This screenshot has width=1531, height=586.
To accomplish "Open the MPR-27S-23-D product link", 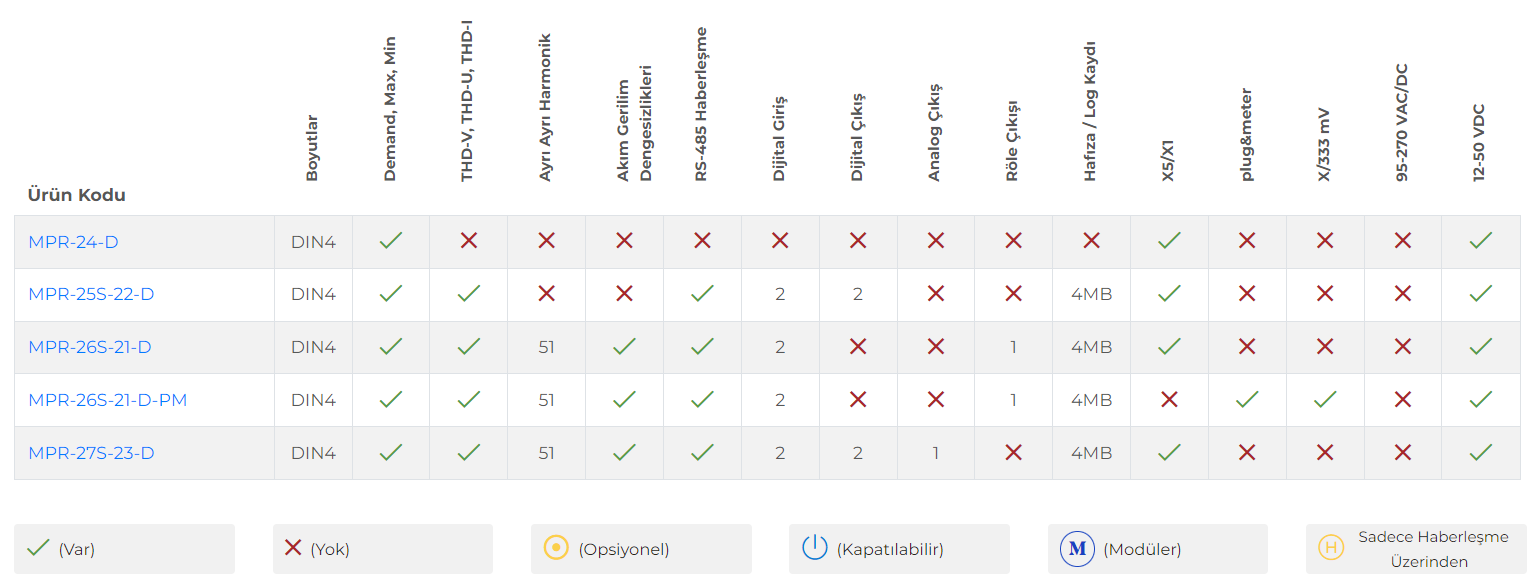I will 91,454.
